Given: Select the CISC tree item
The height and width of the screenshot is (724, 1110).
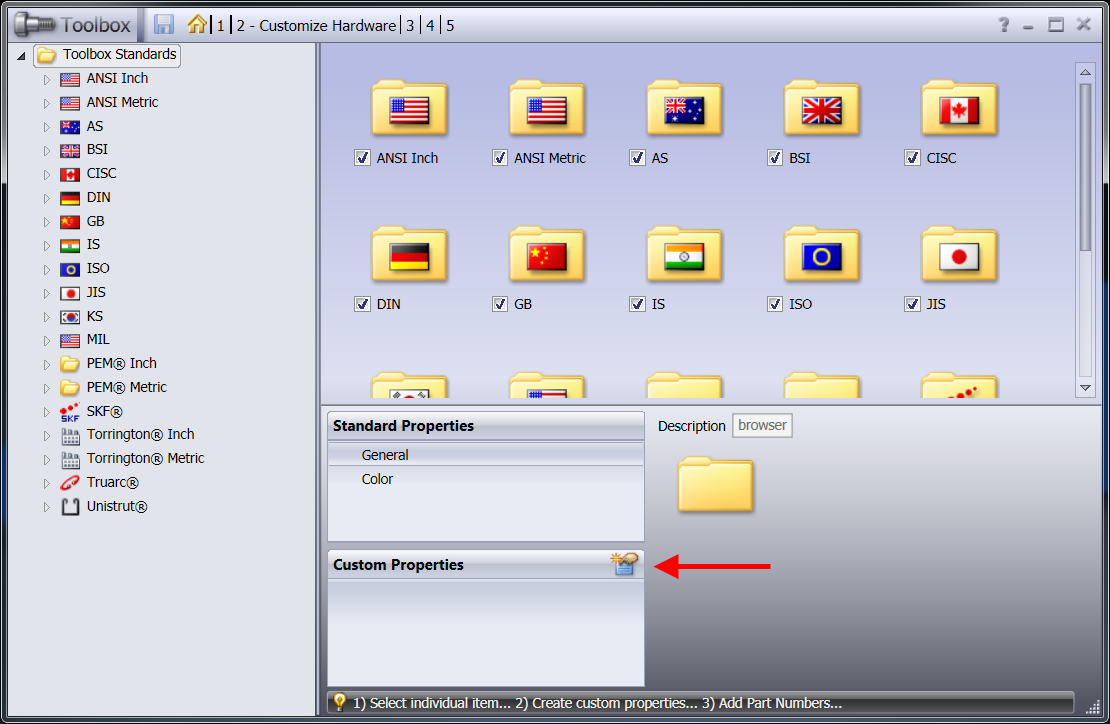Looking at the screenshot, I should point(101,173).
